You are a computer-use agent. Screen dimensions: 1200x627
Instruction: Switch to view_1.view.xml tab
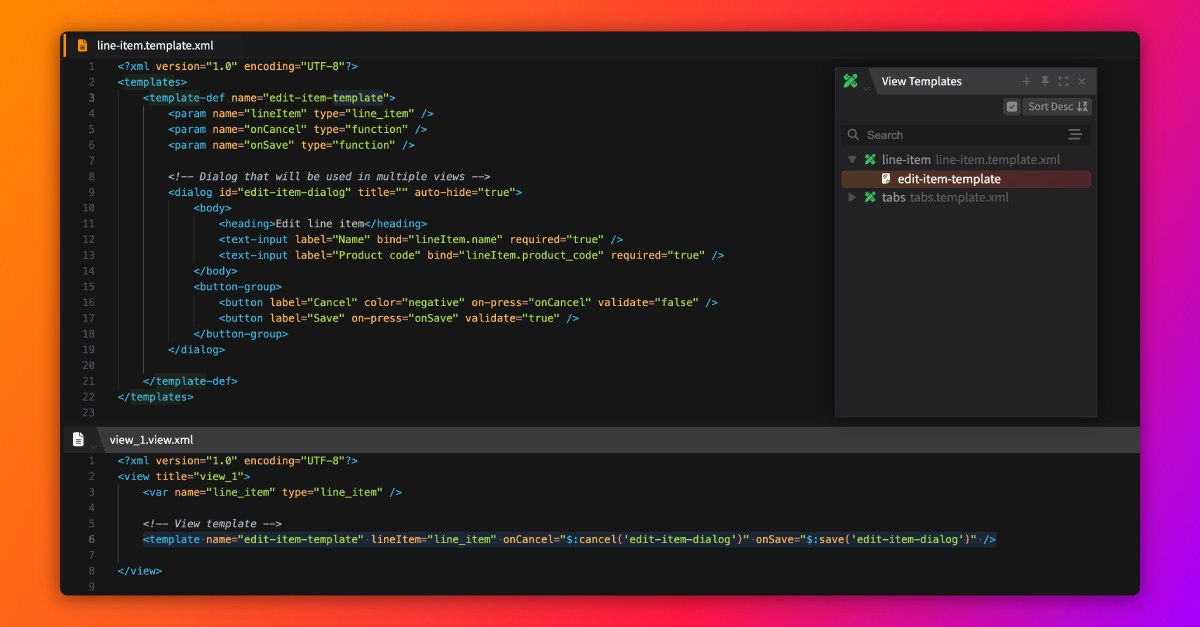151,440
